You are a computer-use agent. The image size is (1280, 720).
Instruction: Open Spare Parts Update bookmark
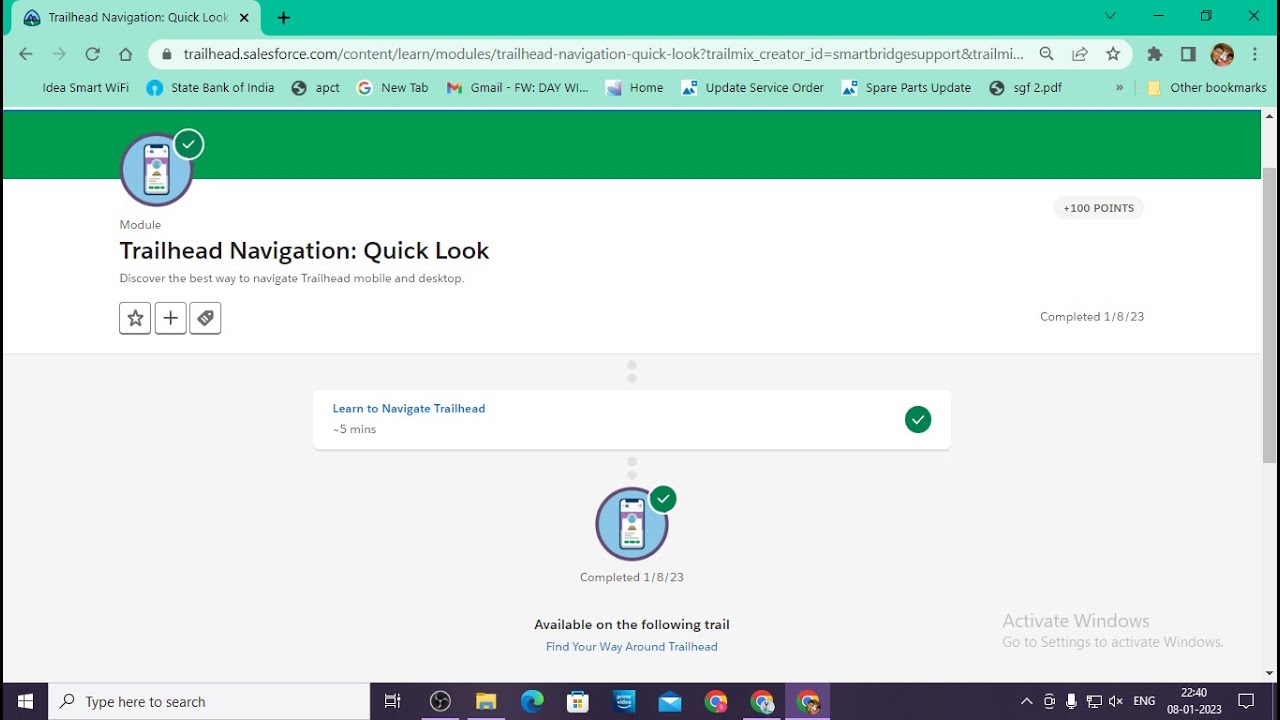pos(907,87)
